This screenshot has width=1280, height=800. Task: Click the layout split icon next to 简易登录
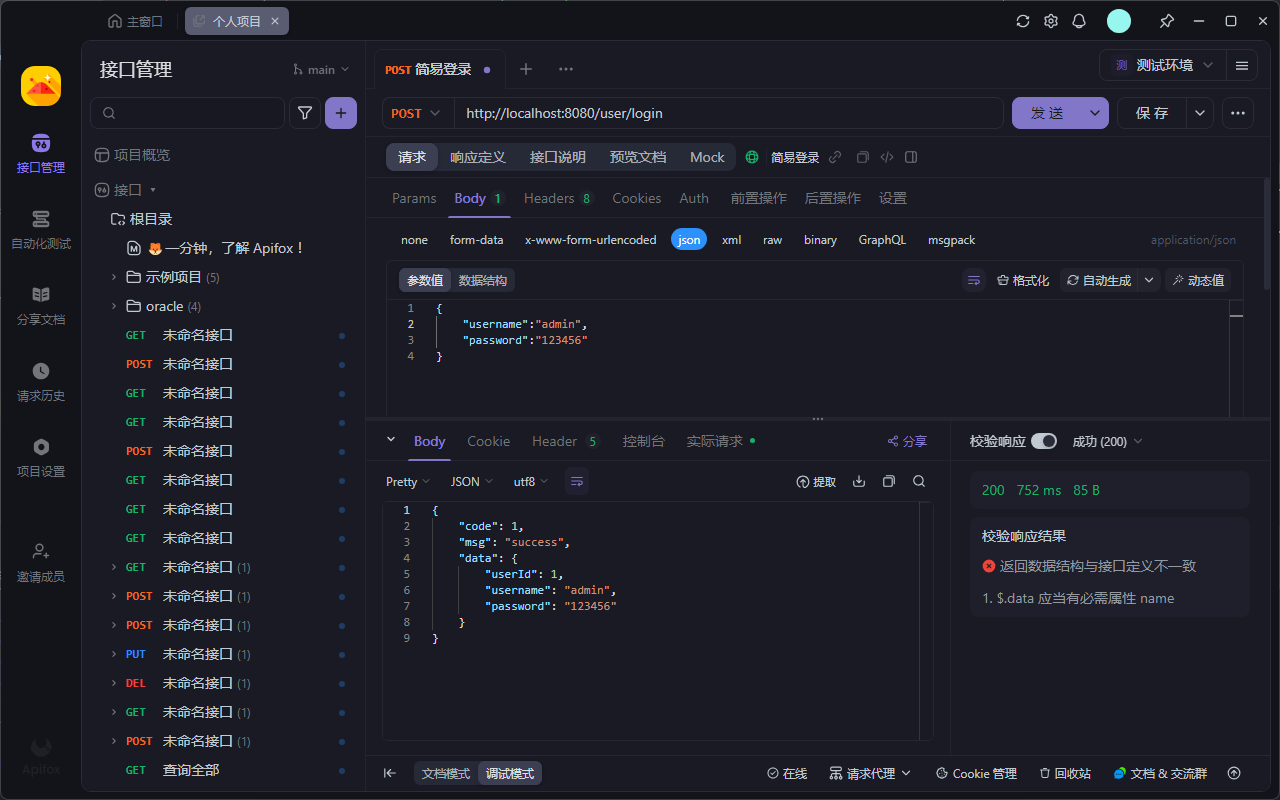pos(911,157)
